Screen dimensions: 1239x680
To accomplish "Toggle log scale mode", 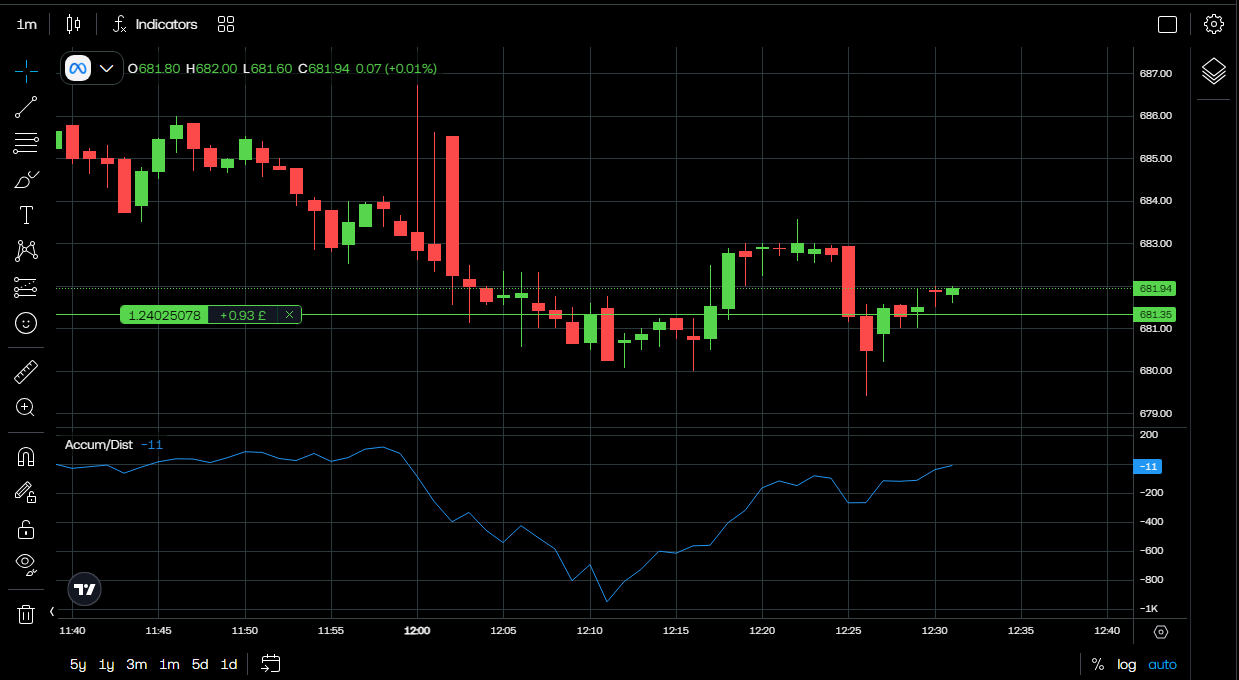I will 1127,664.
